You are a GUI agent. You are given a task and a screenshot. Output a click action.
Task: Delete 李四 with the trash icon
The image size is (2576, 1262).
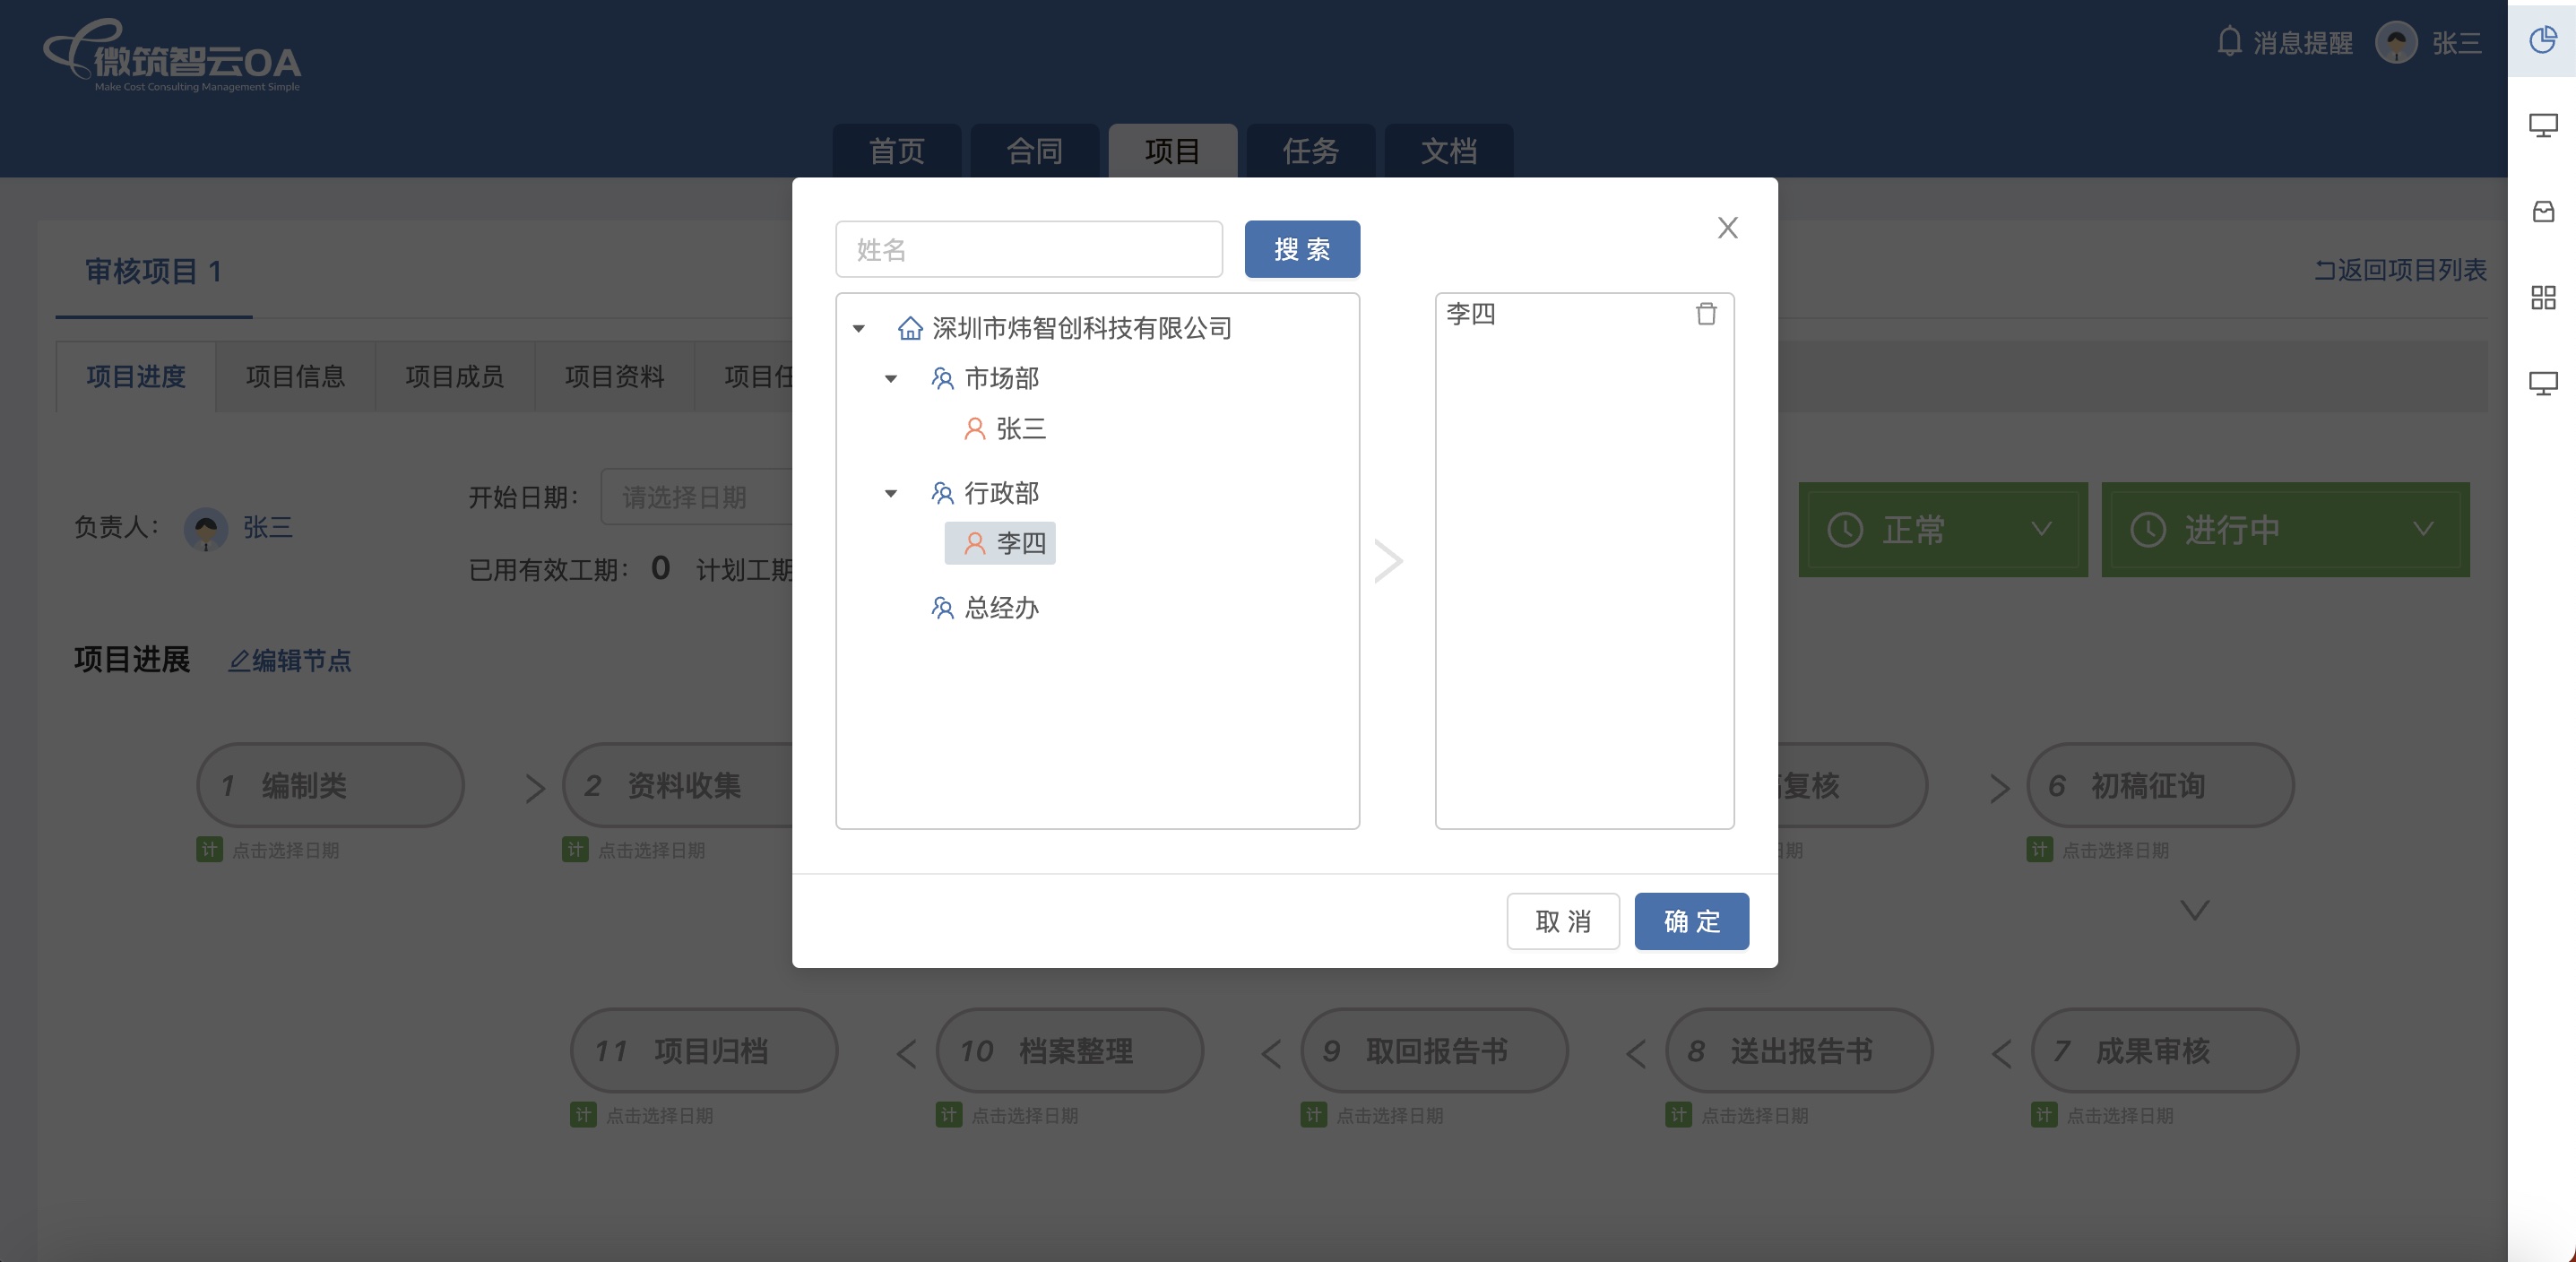1706,314
